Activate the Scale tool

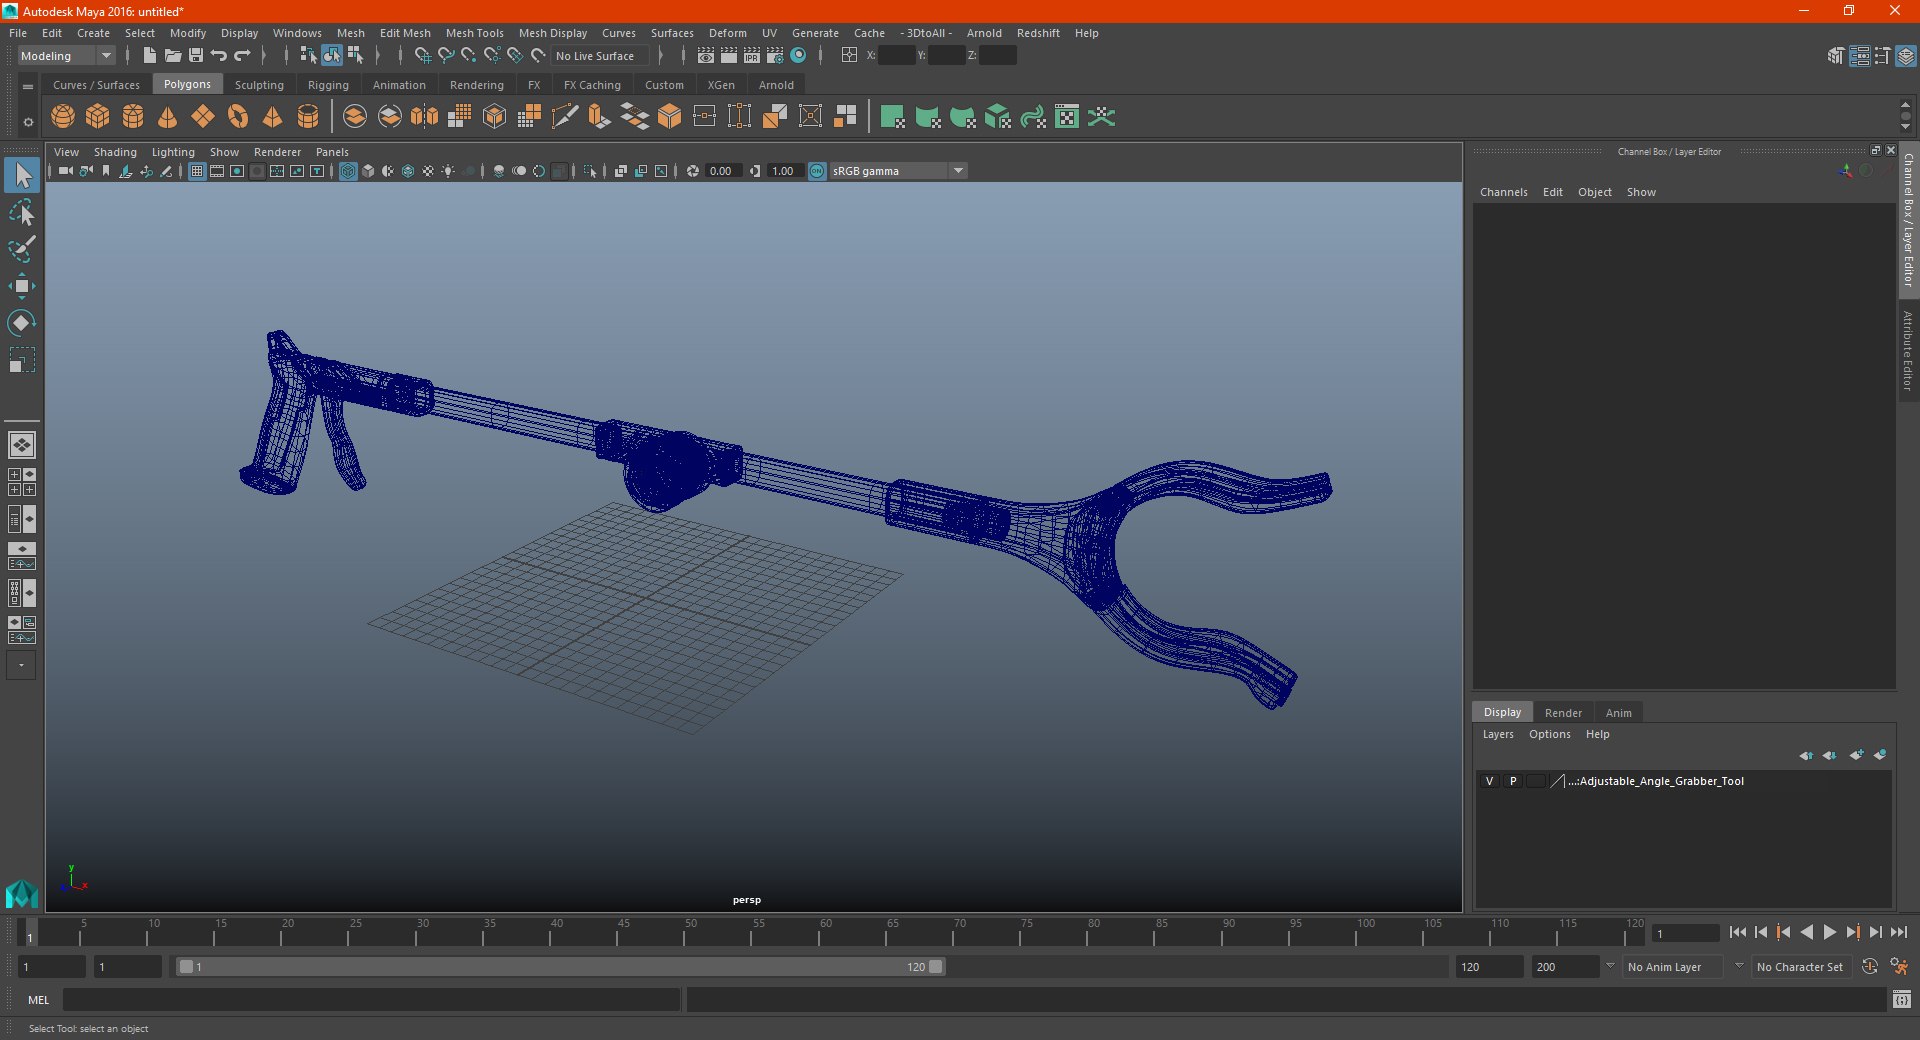22,360
